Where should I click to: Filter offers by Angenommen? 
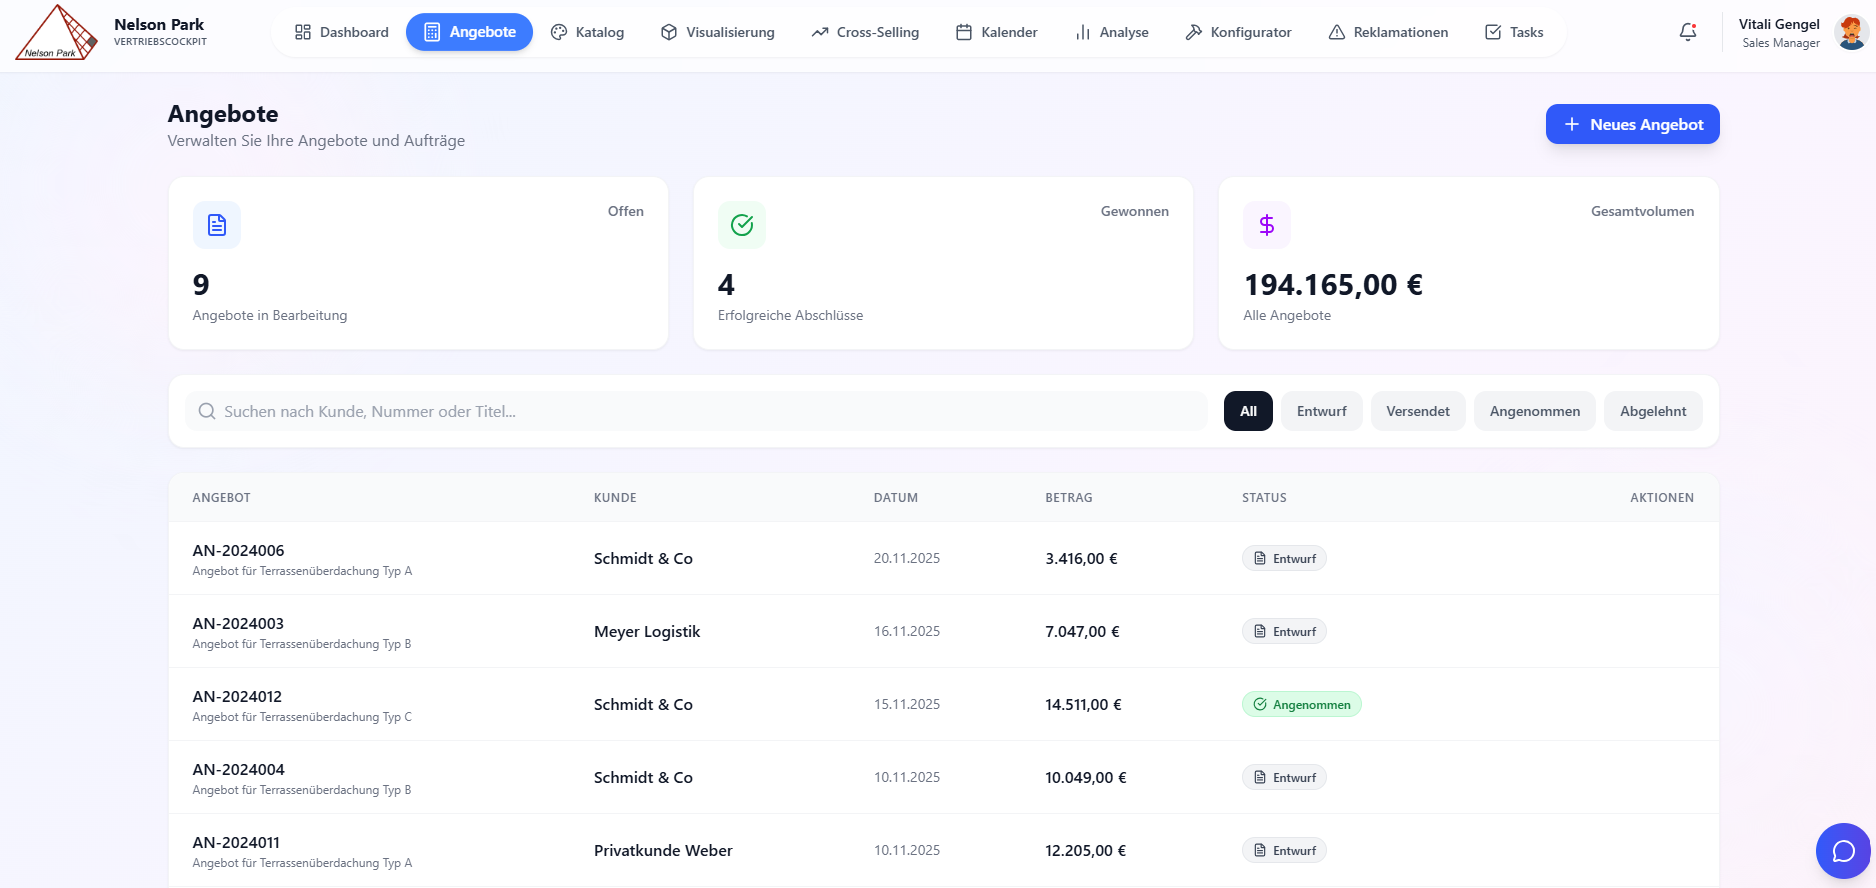(x=1535, y=411)
